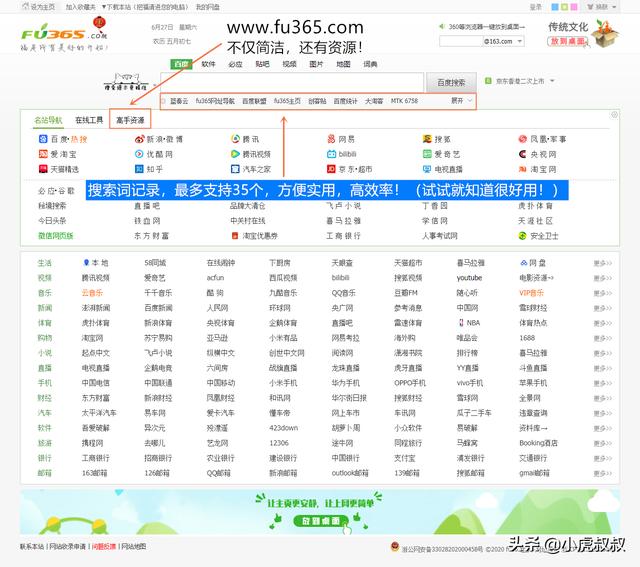This screenshot has height=567, width=640.
Task: Pick the pink theme color swatch
Action: [x=573, y=7]
